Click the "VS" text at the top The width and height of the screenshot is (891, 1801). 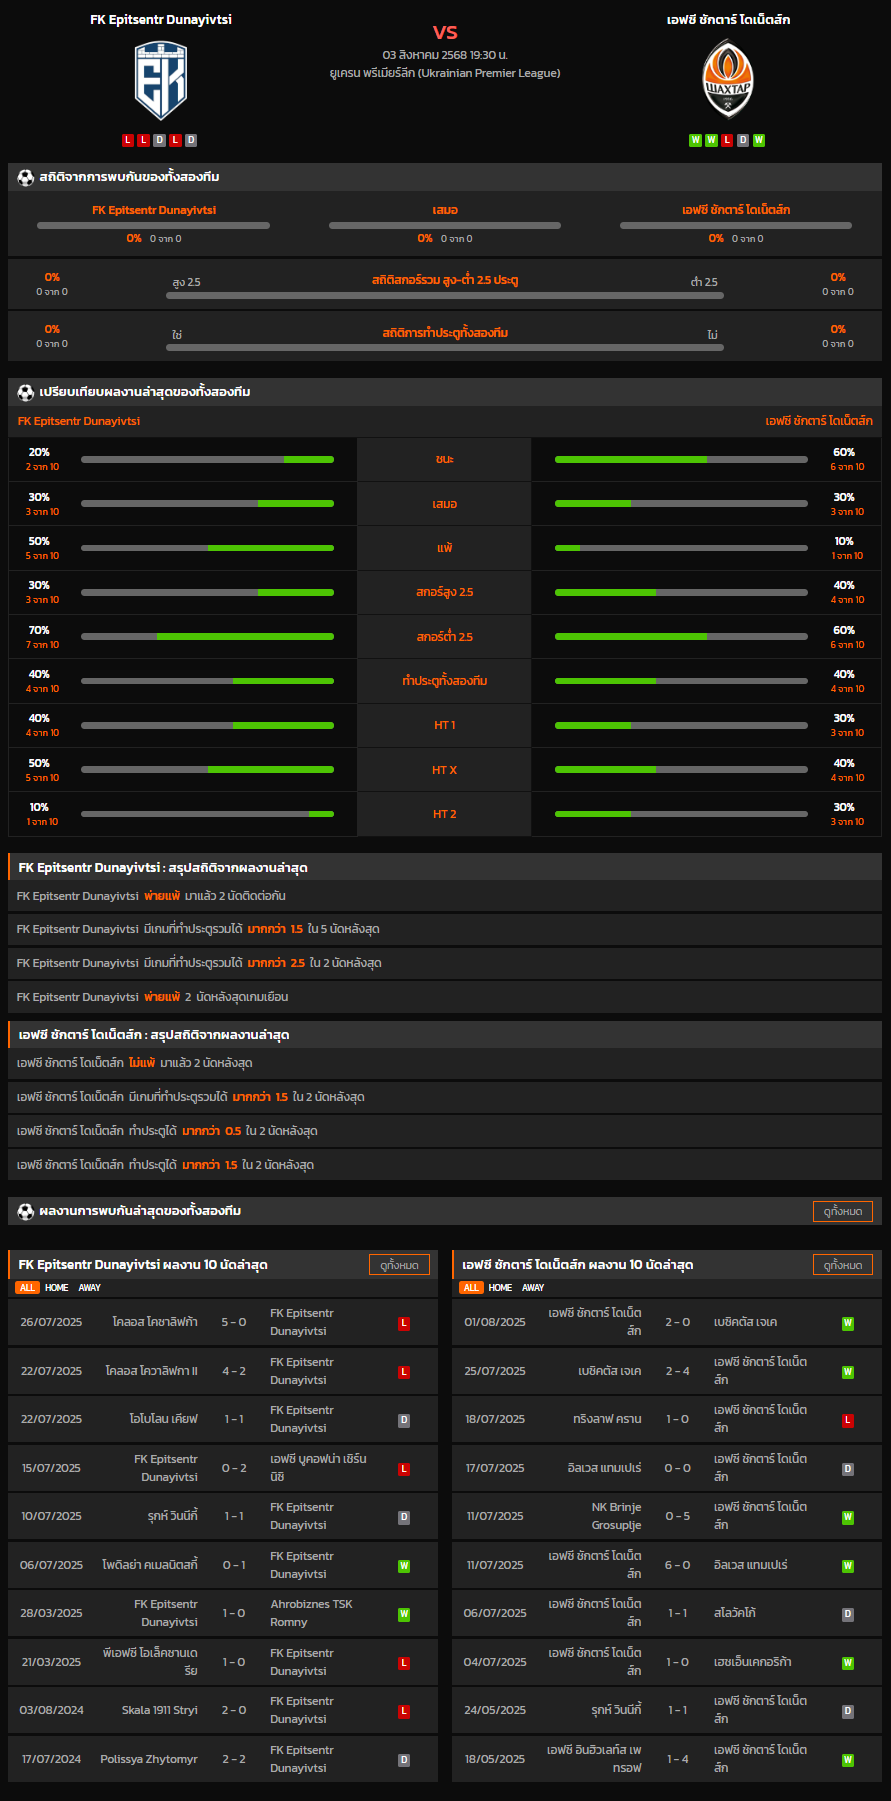[445, 32]
